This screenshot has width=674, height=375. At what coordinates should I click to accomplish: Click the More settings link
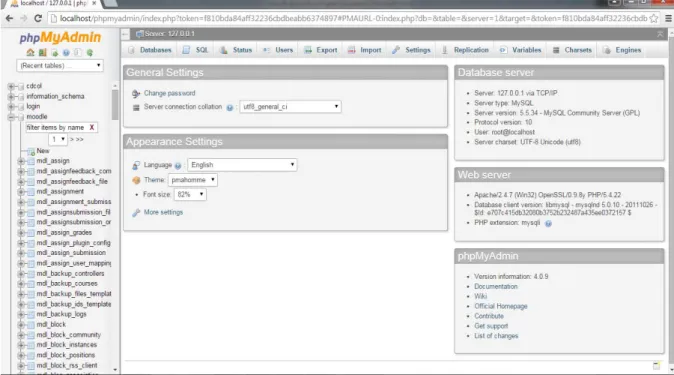point(163,212)
